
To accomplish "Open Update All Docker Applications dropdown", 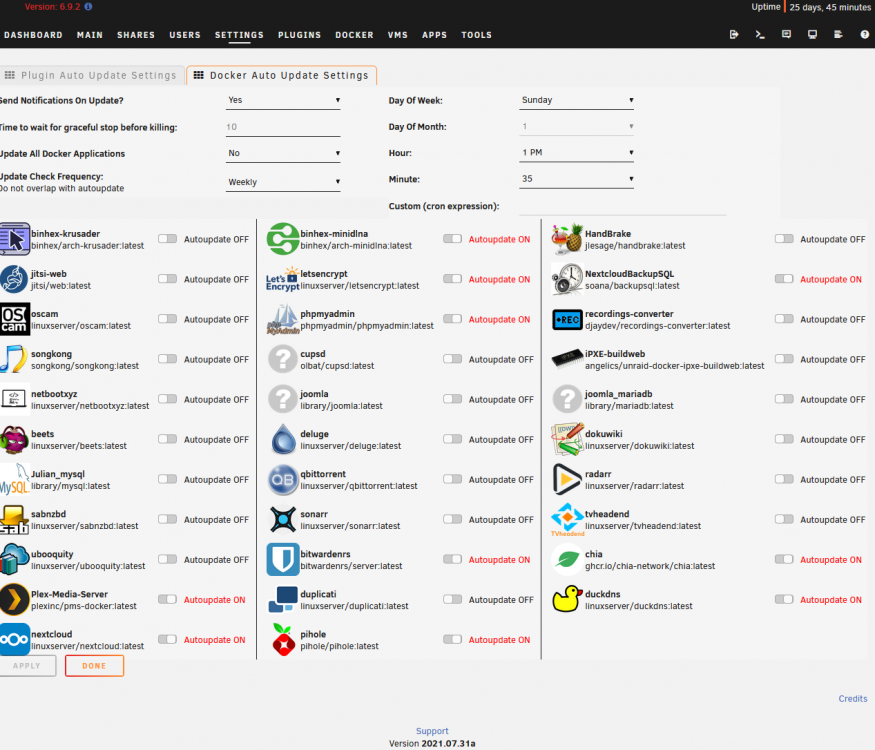I will (x=283, y=153).
